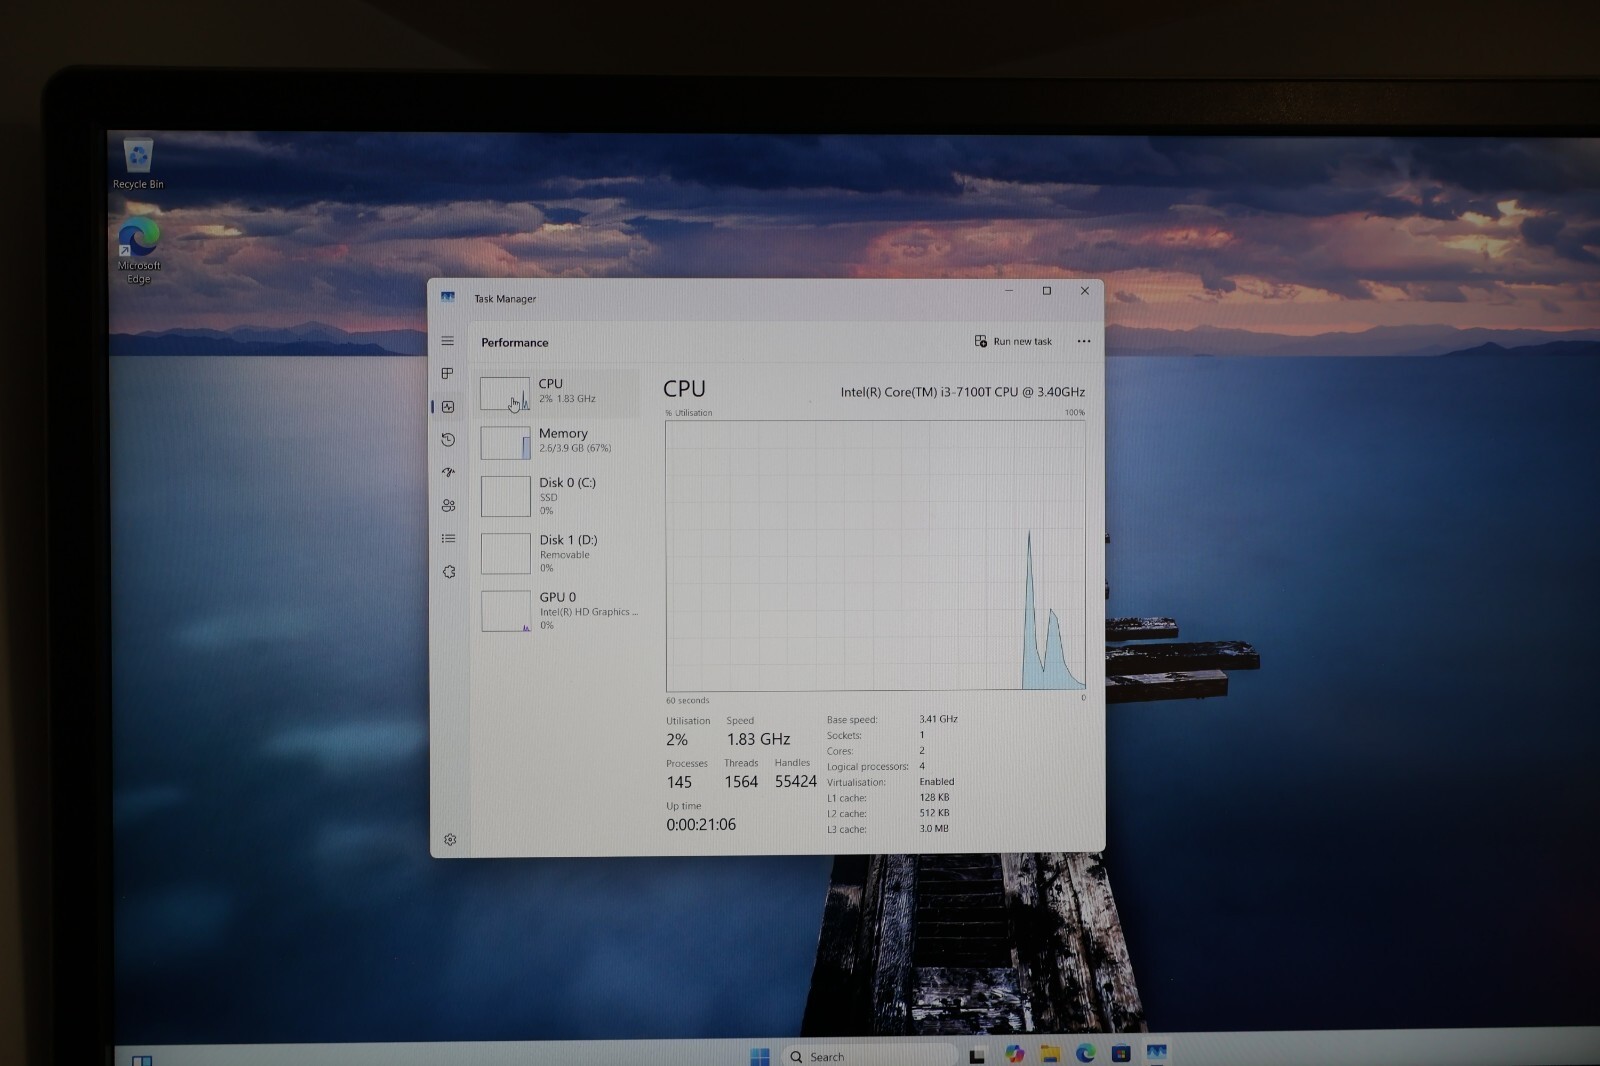Click the Task Manager title bar icon
1600x1066 pixels.
(448, 297)
